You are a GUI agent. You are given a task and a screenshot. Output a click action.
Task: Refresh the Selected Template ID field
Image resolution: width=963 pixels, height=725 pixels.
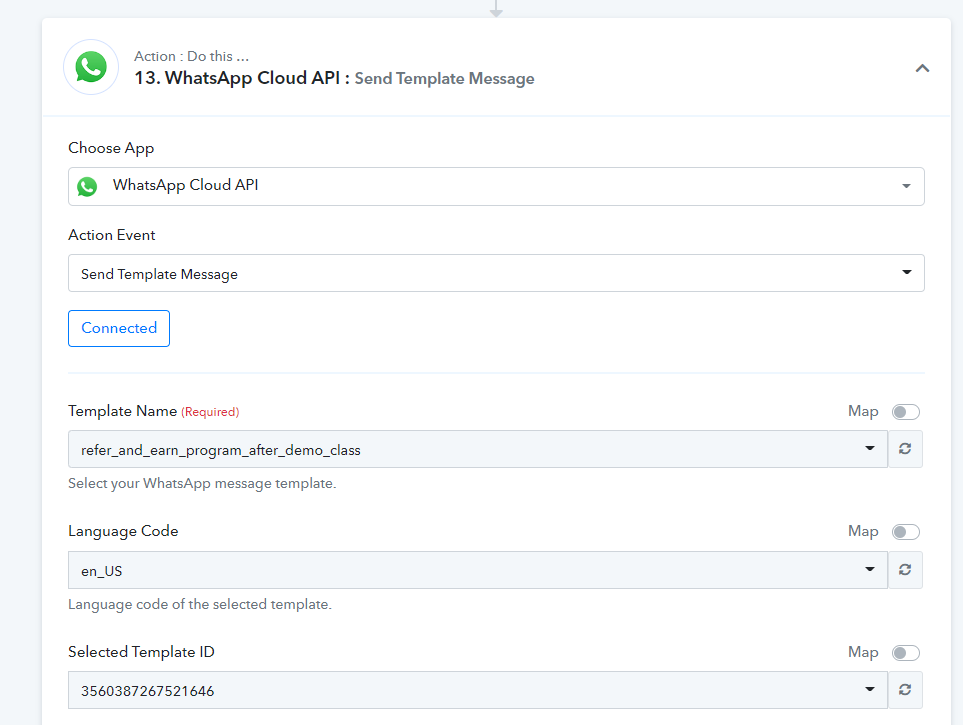tap(905, 690)
